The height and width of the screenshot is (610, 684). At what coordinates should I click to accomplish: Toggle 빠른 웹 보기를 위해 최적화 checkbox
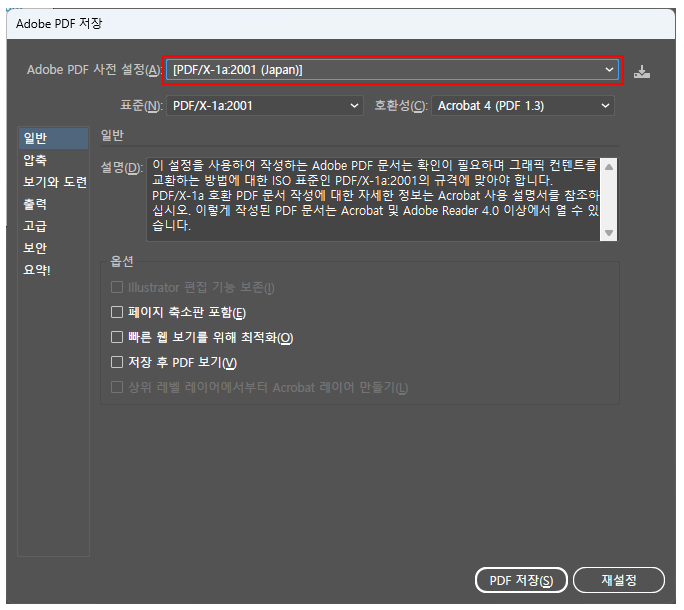point(117,338)
